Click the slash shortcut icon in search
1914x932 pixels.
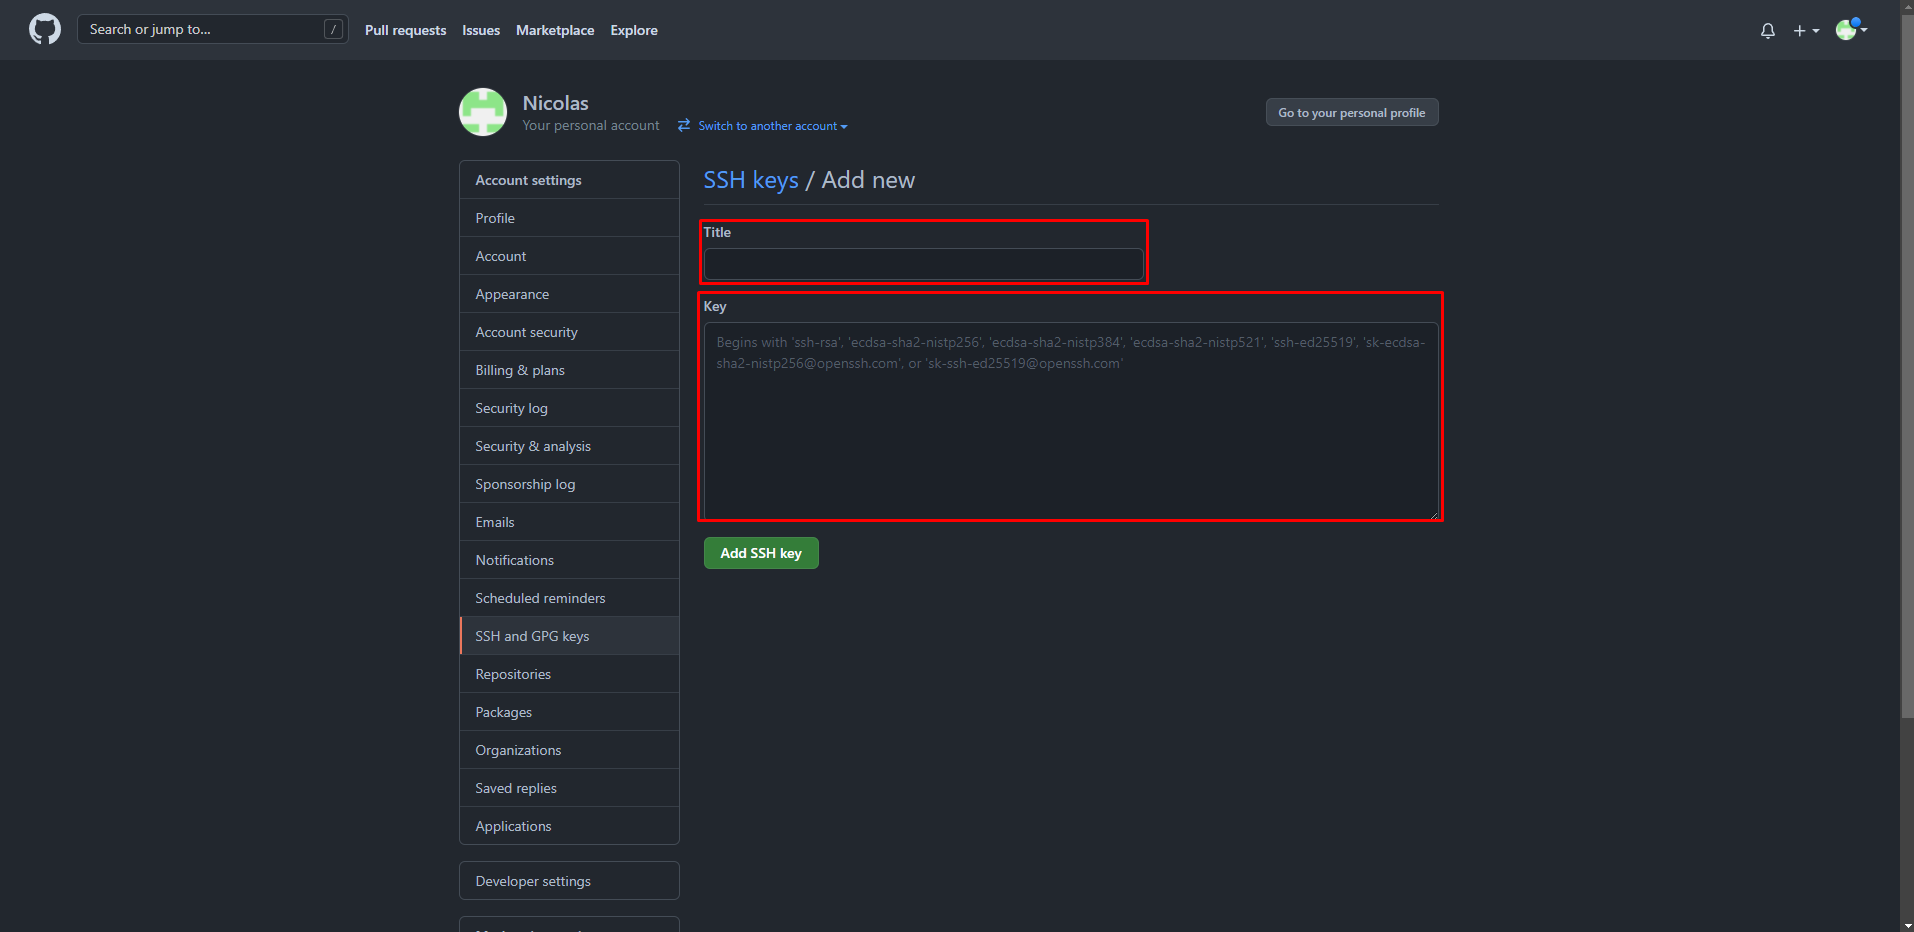(334, 30)
